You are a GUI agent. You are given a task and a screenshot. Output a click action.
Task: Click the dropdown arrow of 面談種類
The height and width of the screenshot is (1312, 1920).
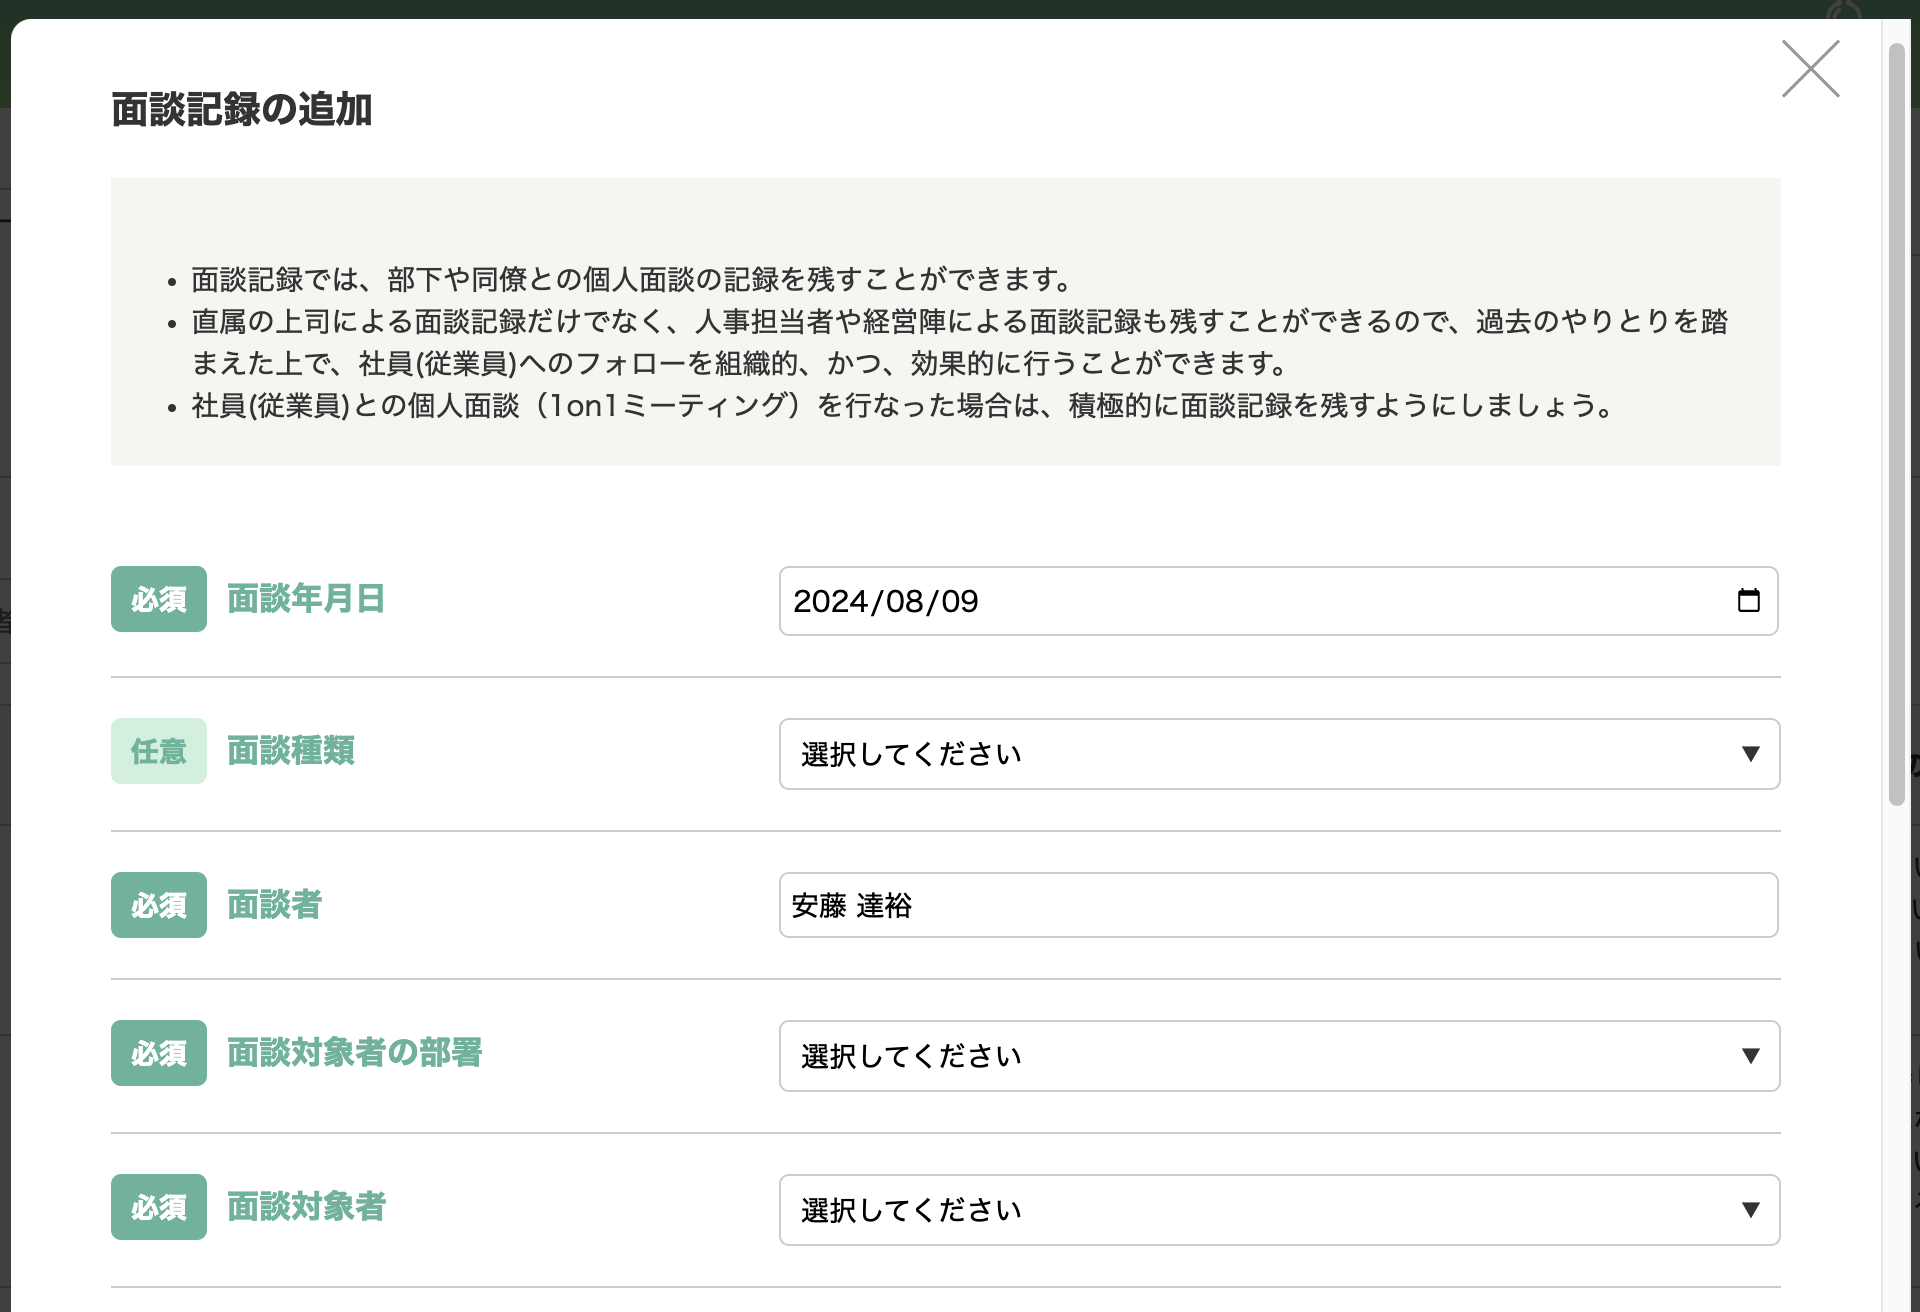pyautogui.click(x=1750, y=754)
